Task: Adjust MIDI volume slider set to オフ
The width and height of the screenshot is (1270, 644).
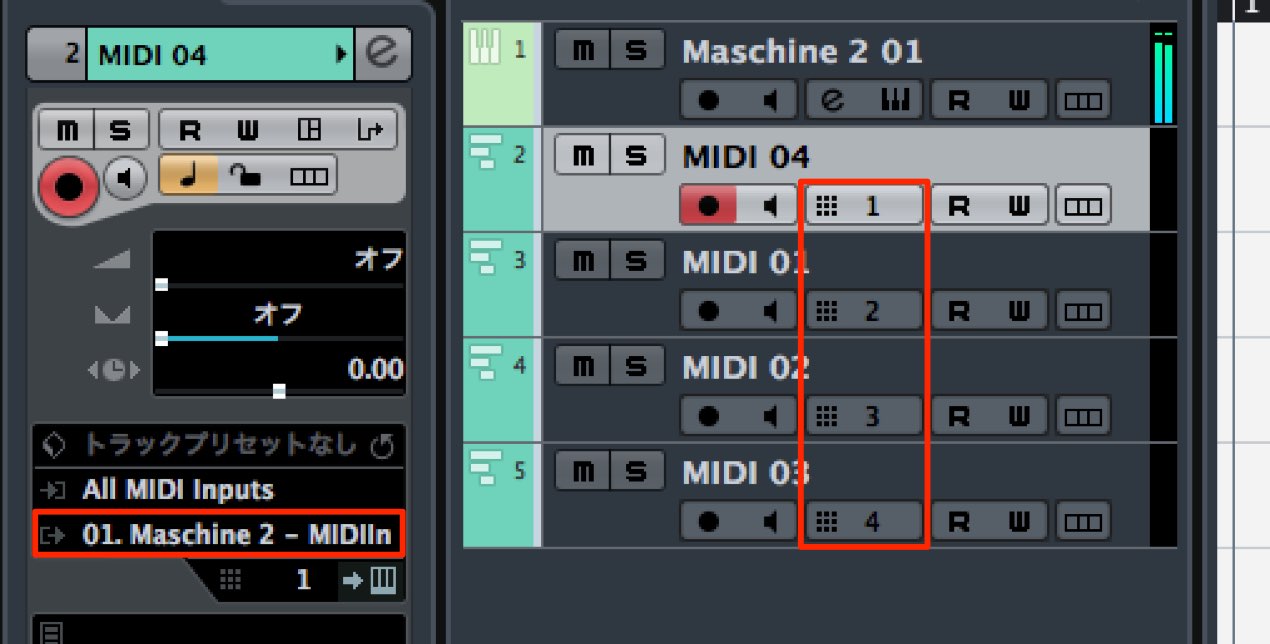Action: pos(278,260)
